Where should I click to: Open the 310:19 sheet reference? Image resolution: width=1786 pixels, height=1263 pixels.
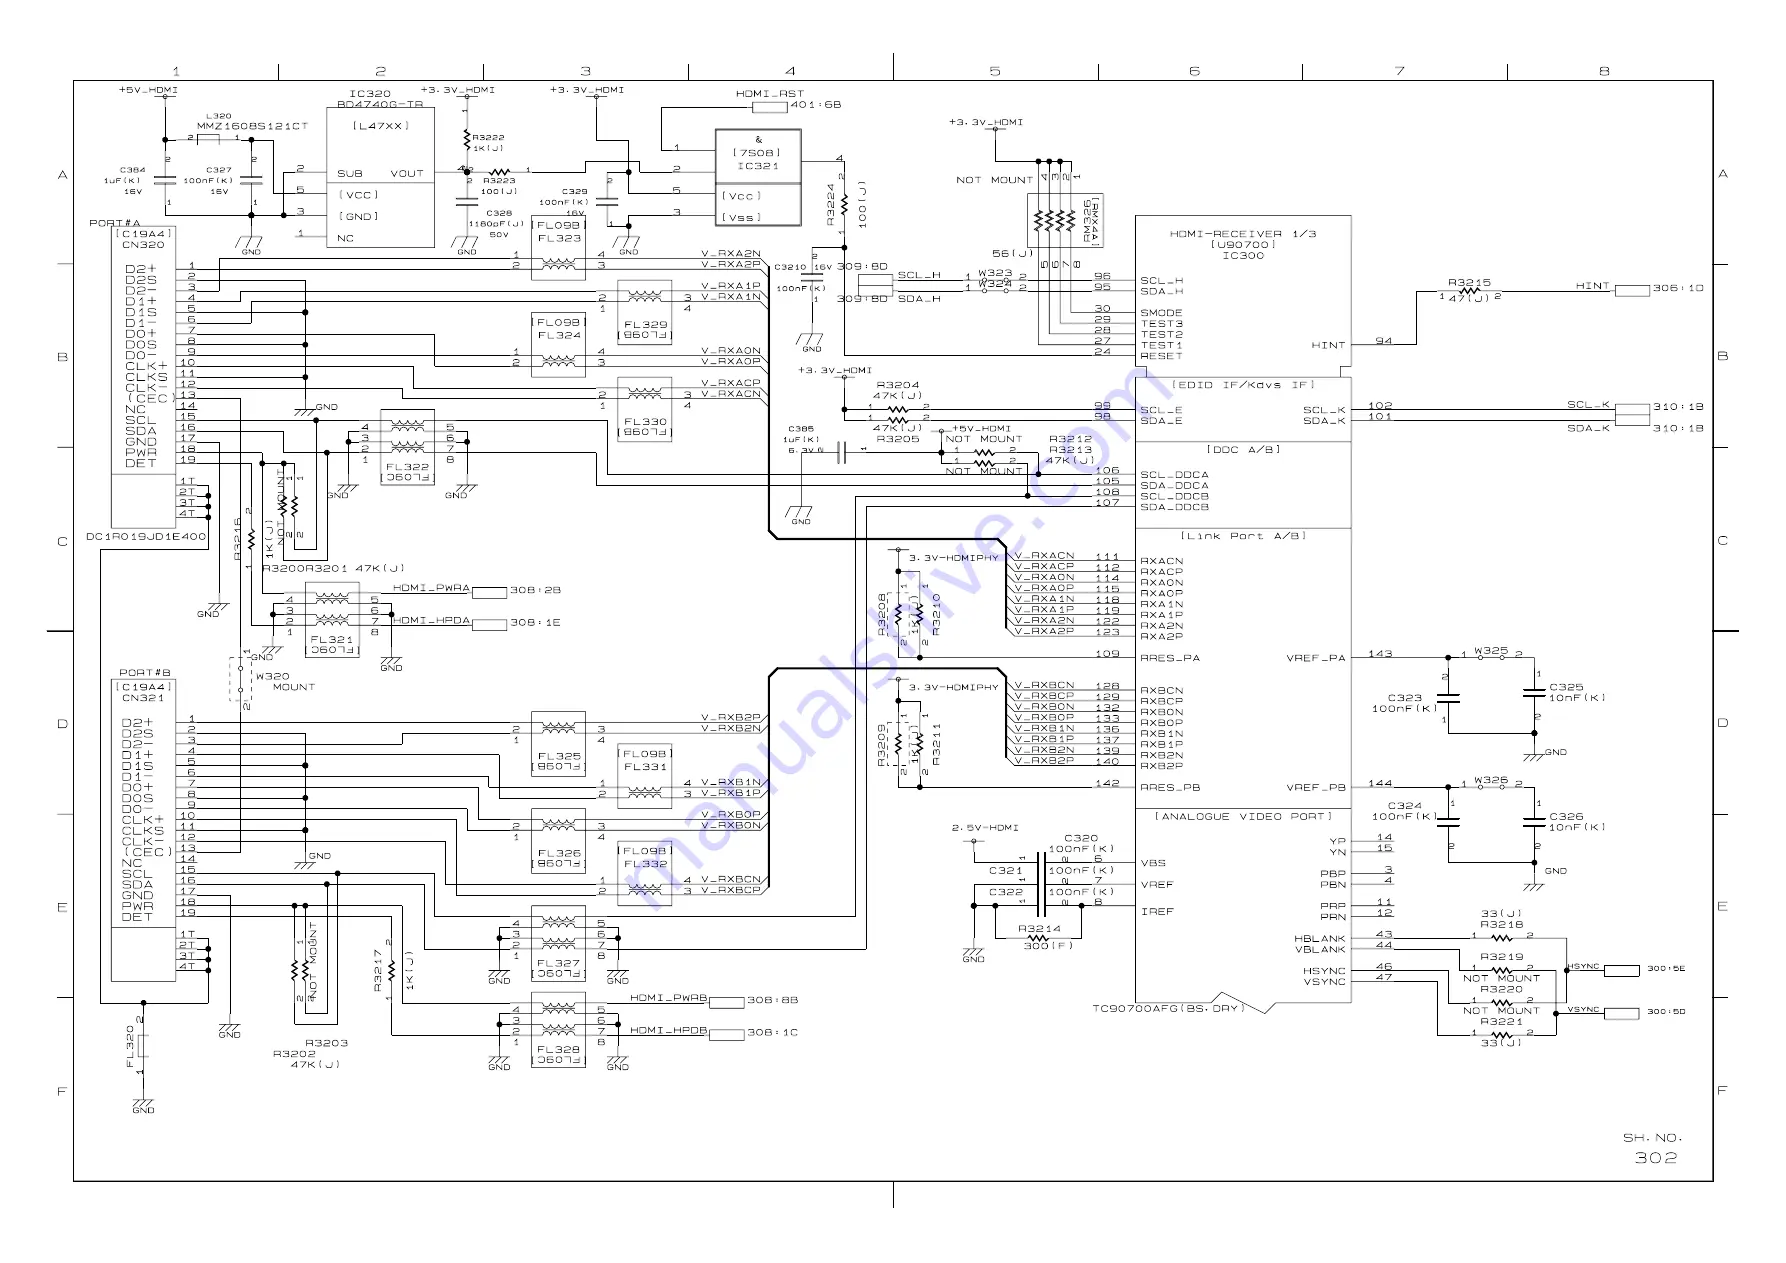pos(1678,407)
